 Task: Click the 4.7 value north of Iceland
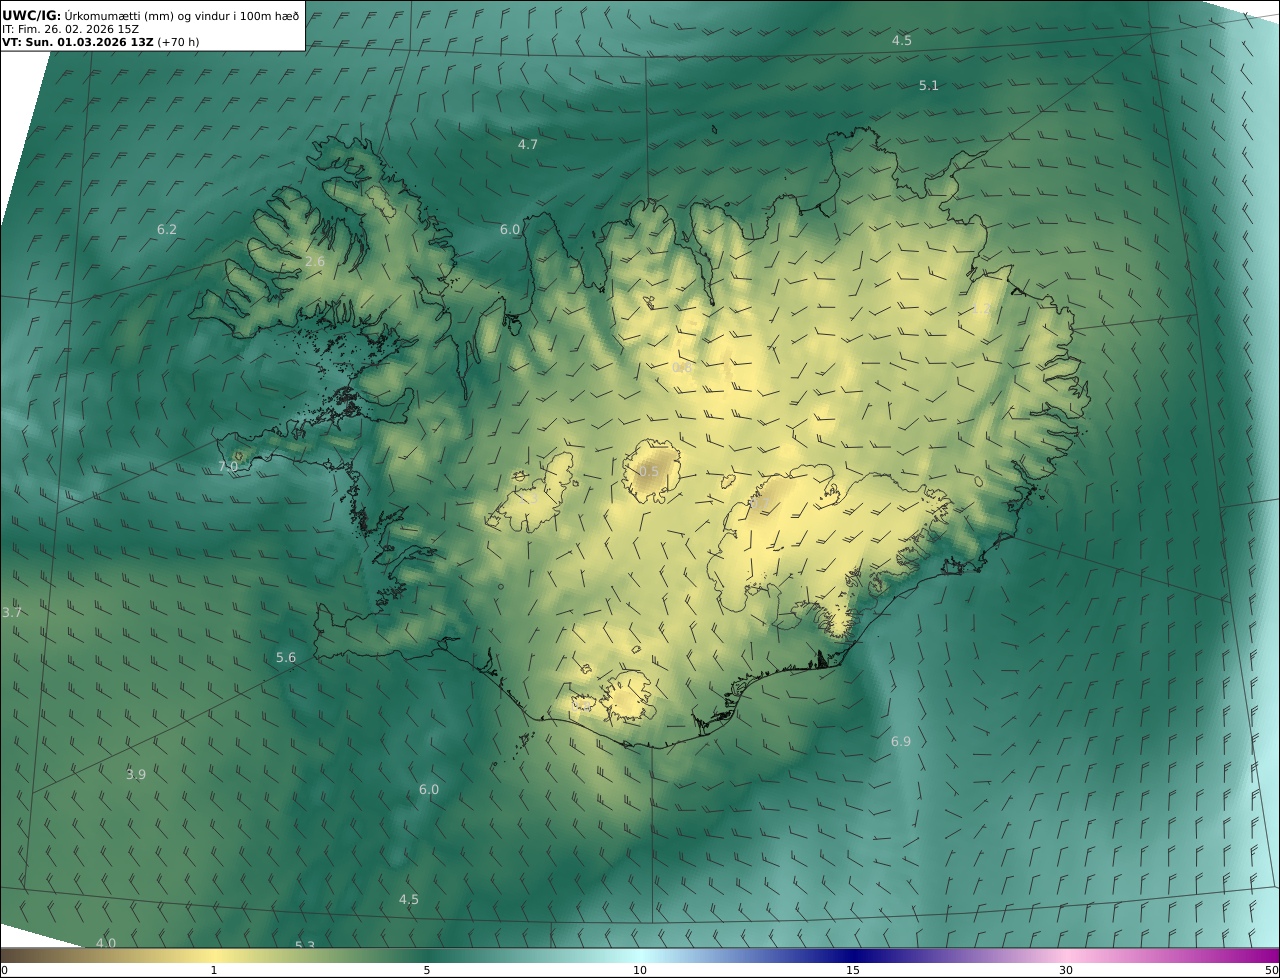(528, 145)
